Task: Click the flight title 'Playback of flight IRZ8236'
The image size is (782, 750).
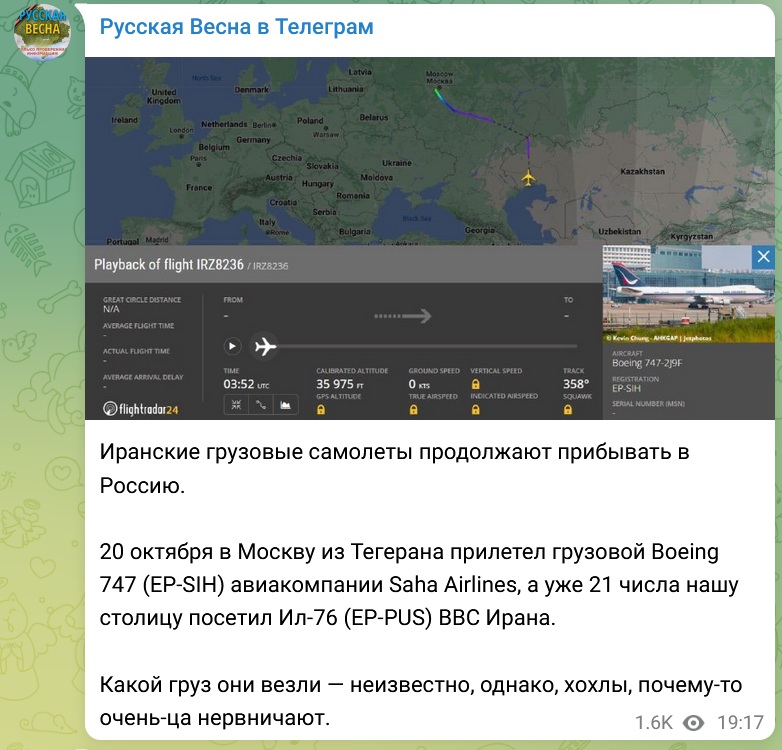Action: (169, 264)
